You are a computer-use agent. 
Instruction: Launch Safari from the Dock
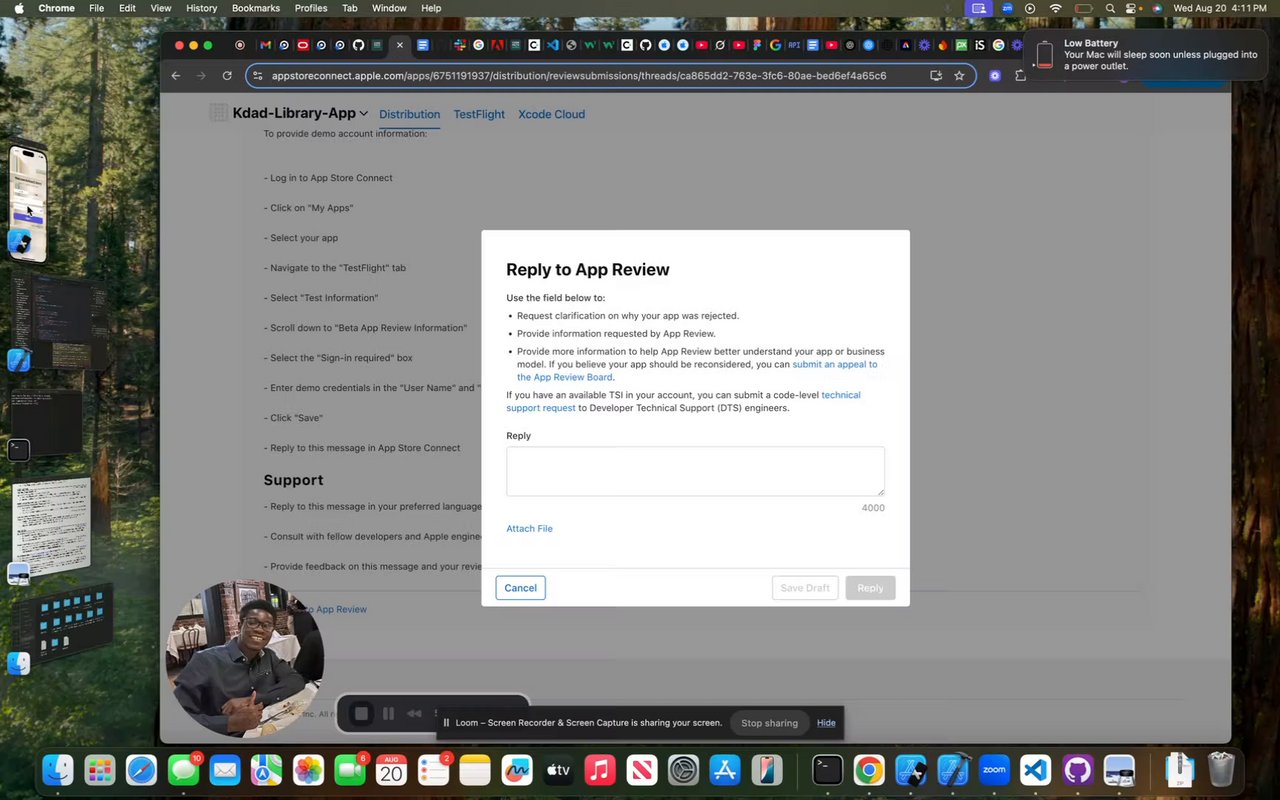pos(142,770)
